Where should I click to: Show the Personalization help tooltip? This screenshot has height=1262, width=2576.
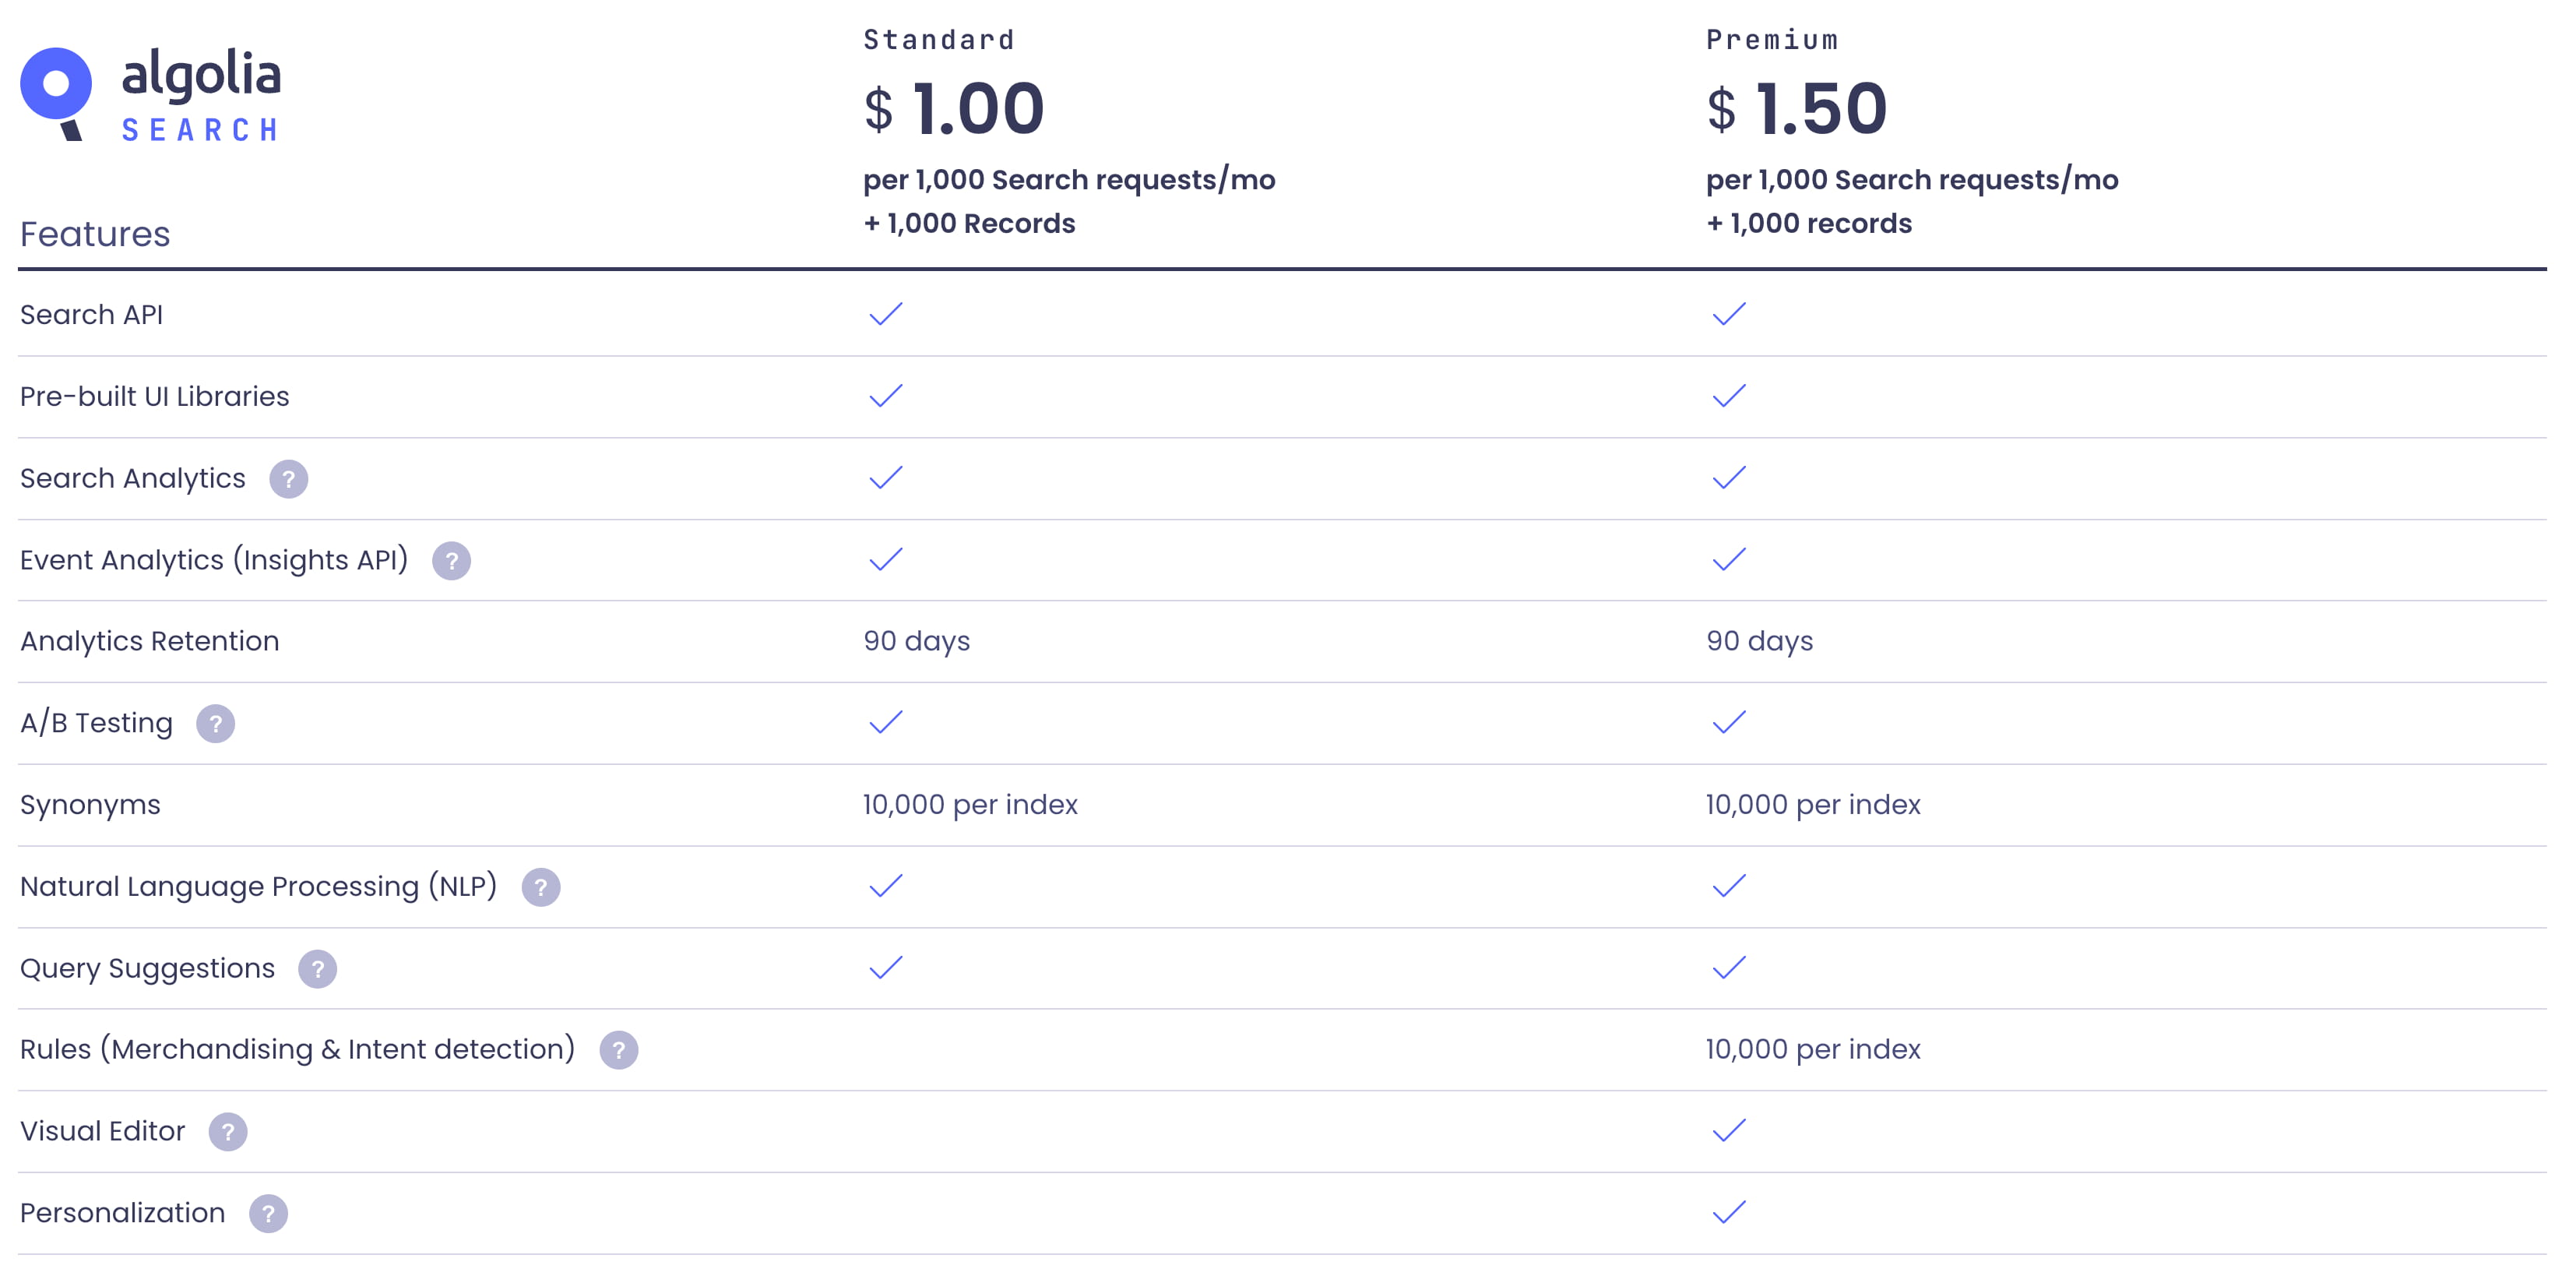click(268, 1214)
